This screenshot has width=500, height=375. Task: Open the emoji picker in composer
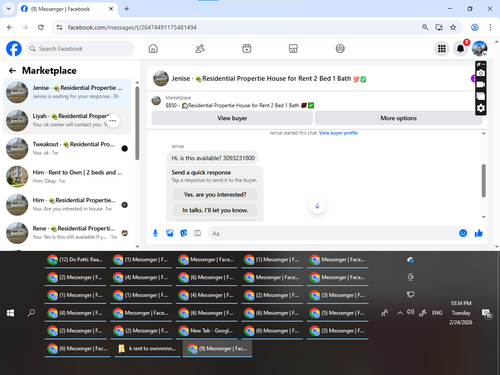tap(463, 233)
